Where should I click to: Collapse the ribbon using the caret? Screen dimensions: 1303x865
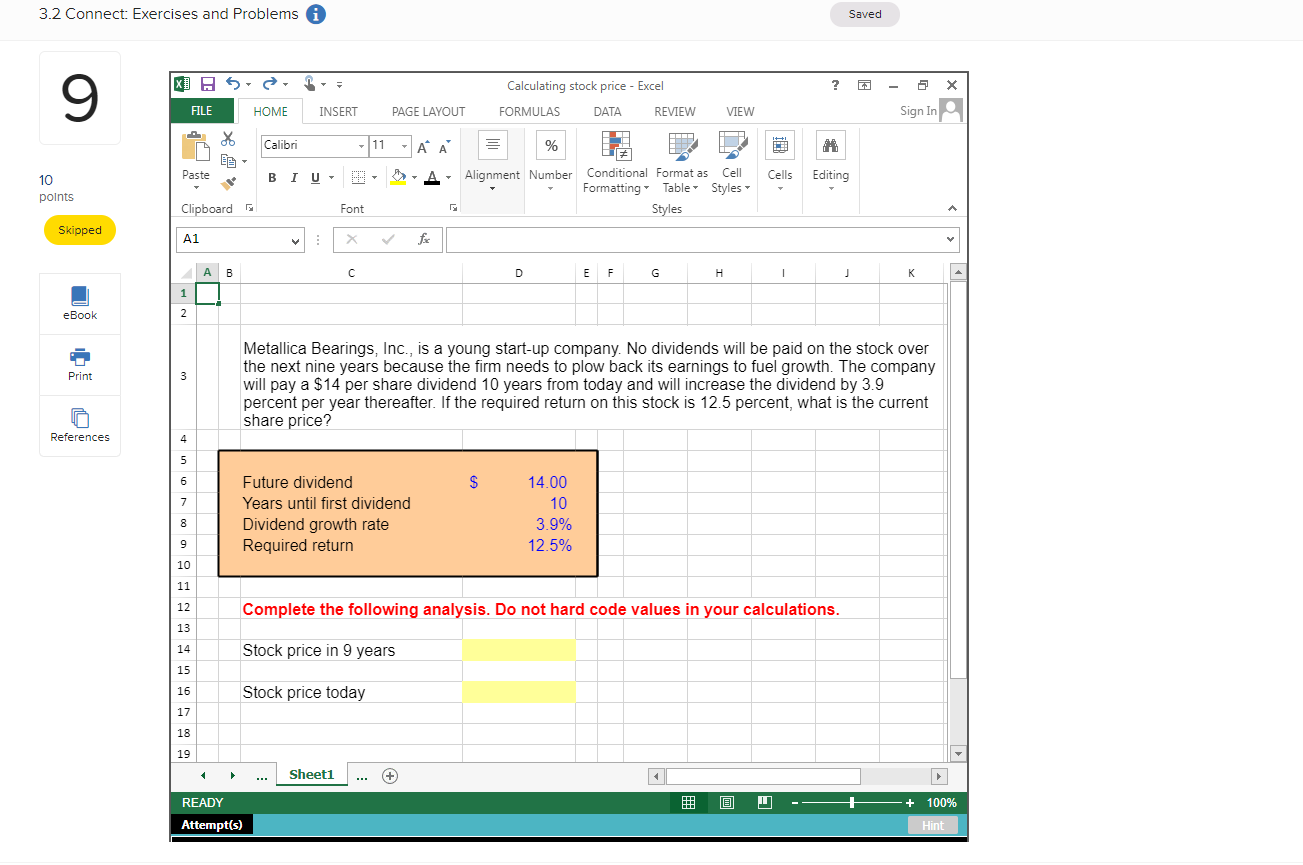[x=951, y=208]
